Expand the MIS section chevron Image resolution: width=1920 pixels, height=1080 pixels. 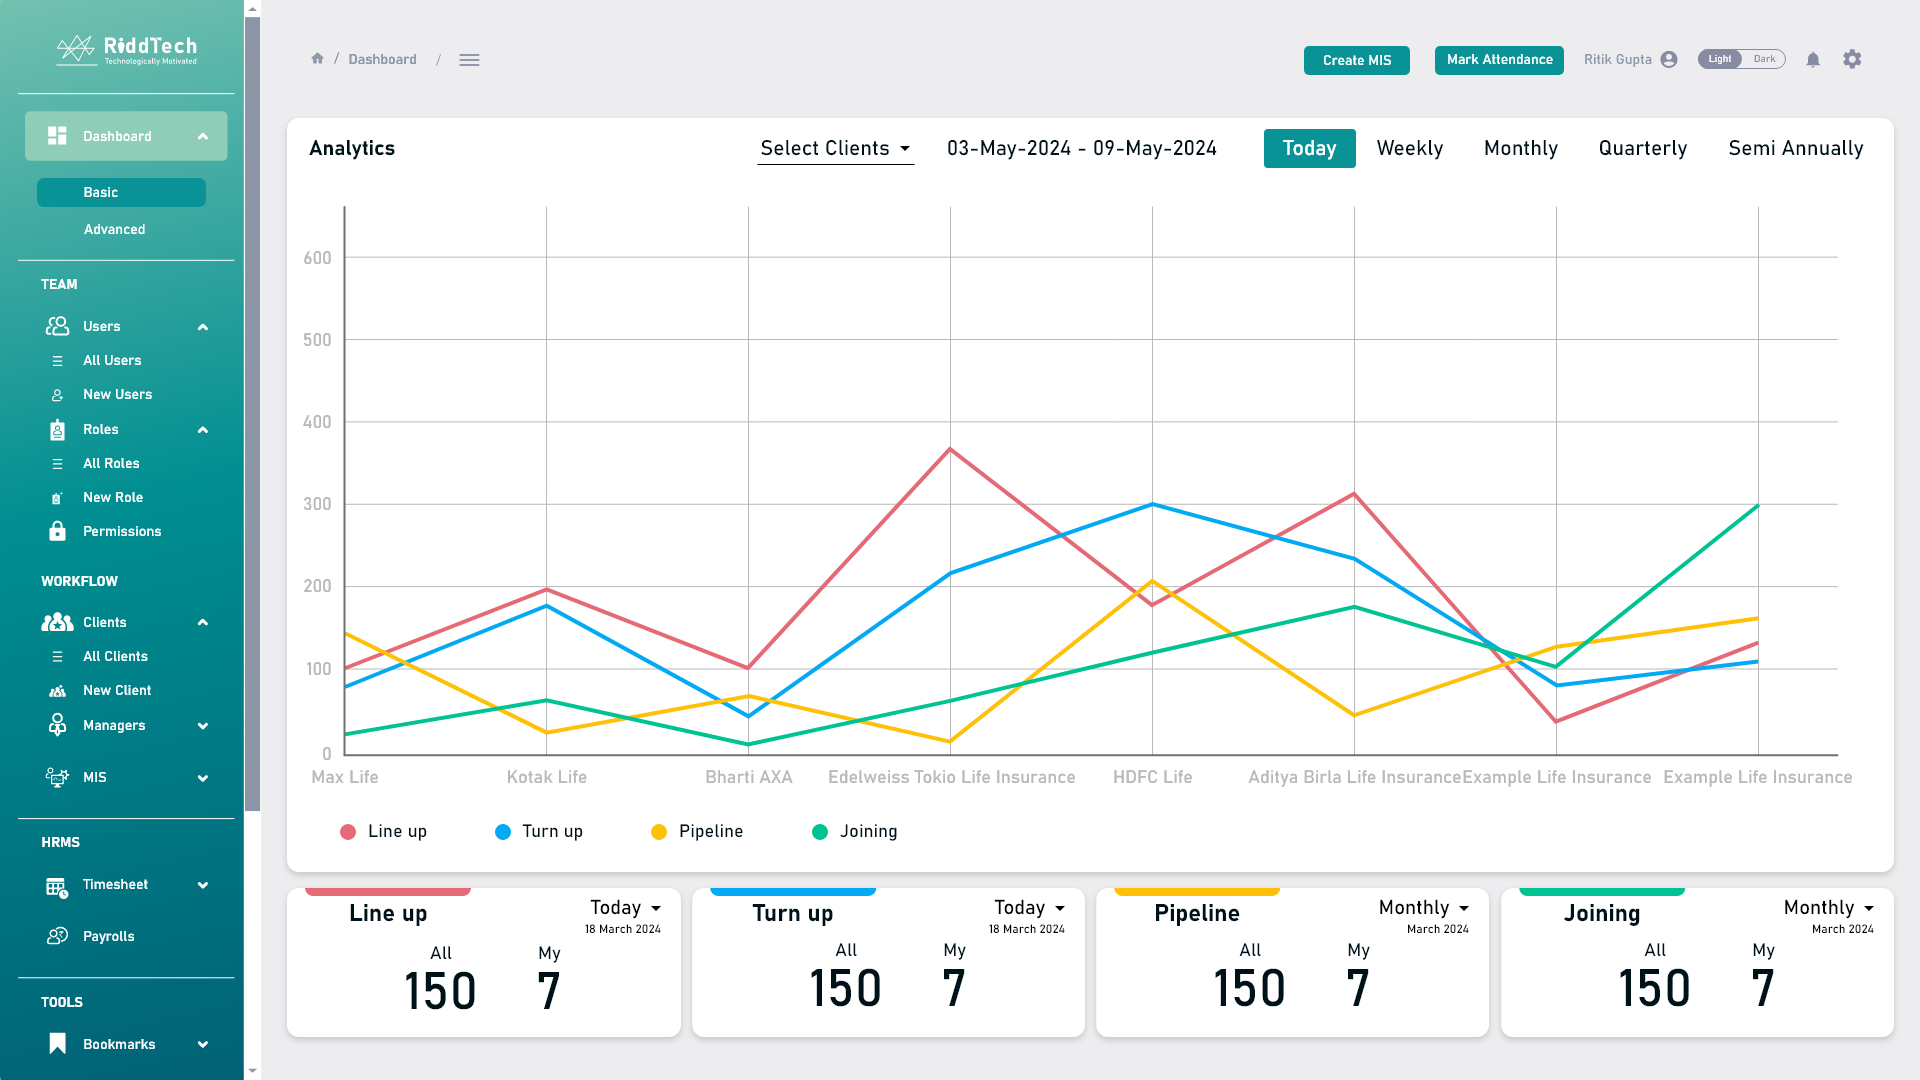(x=203, y=778)
